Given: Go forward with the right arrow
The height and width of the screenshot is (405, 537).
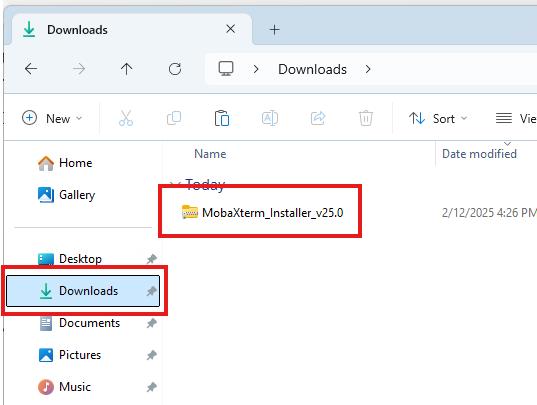Looking at the screenshot, I should pos(79,69).
